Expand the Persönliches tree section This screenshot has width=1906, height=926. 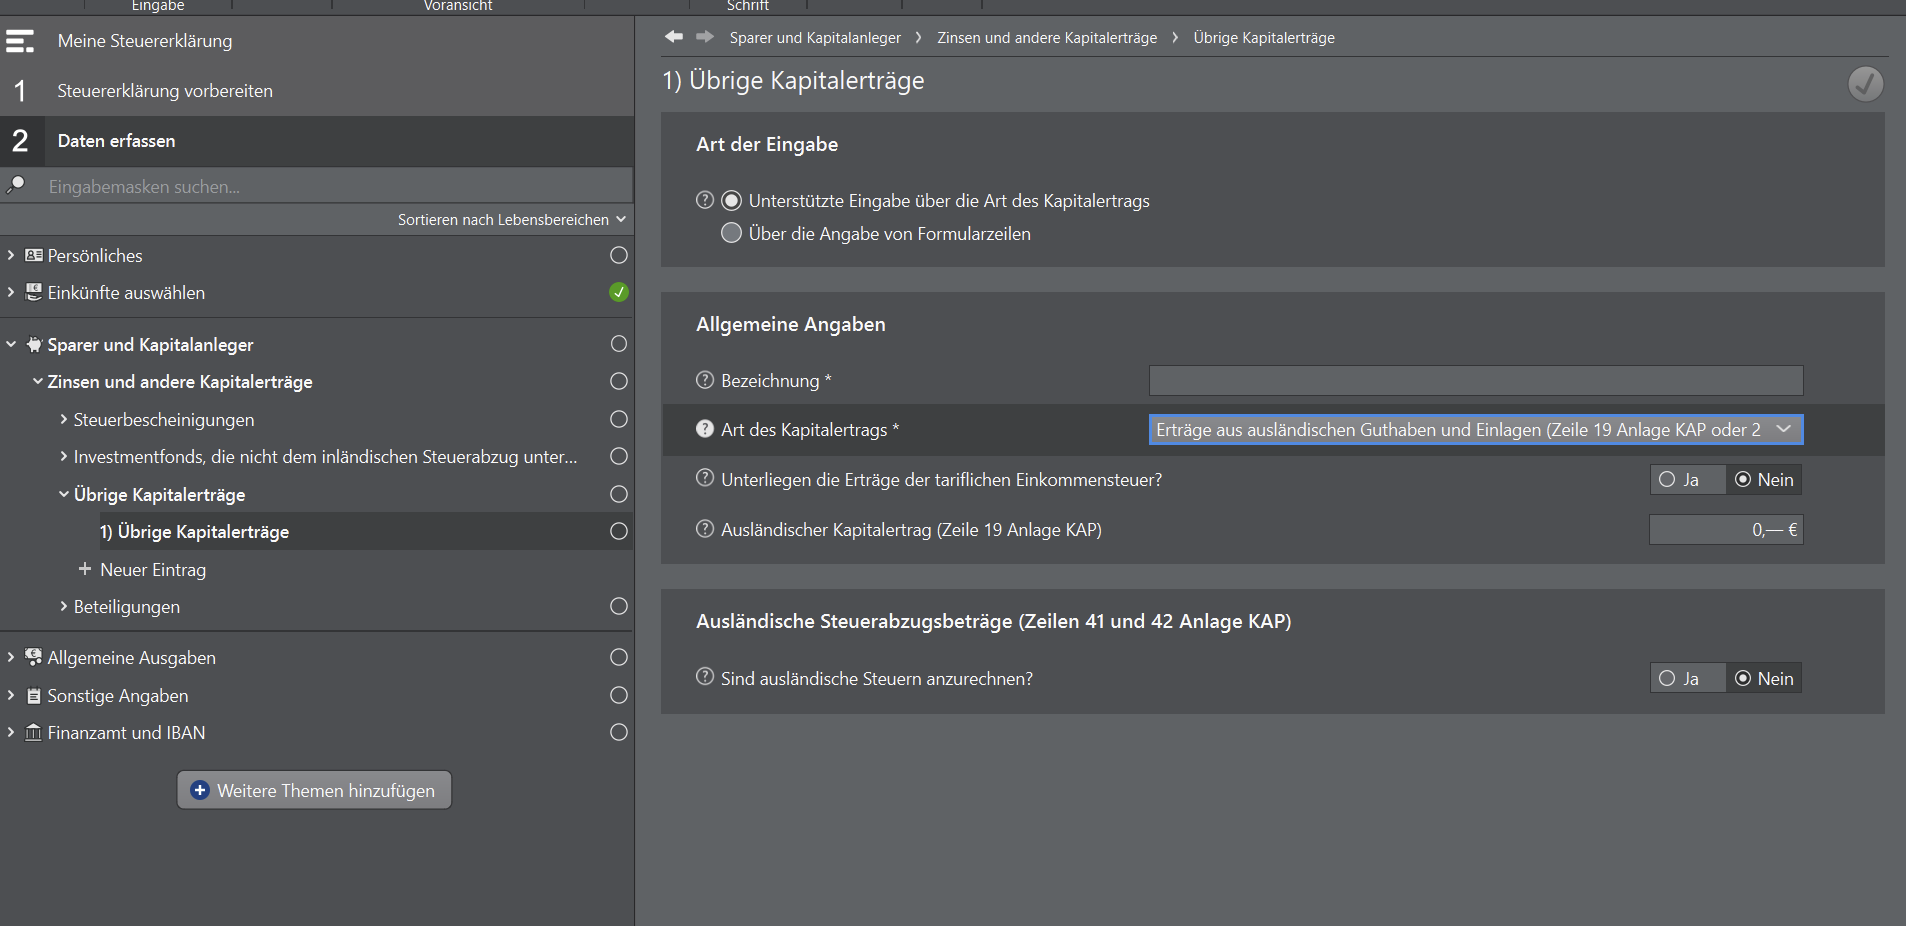(x=11, y=255)
